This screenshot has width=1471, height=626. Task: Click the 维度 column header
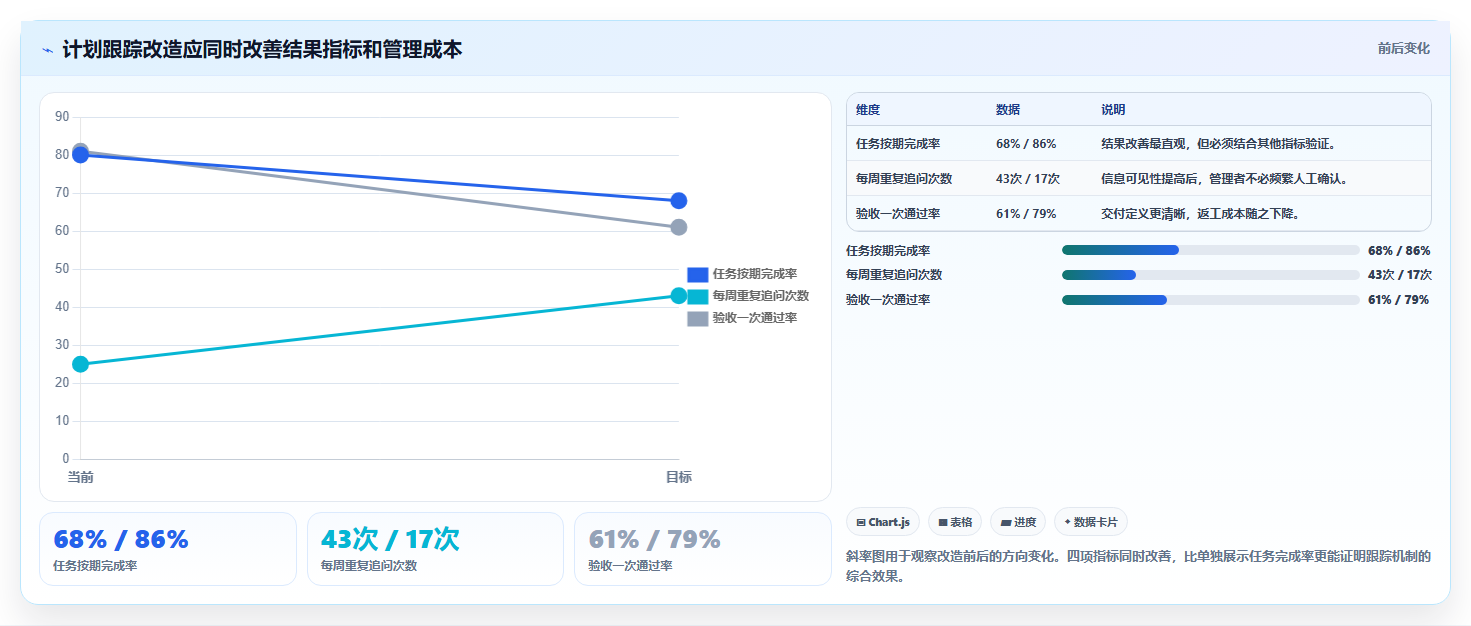coord(868,110)
